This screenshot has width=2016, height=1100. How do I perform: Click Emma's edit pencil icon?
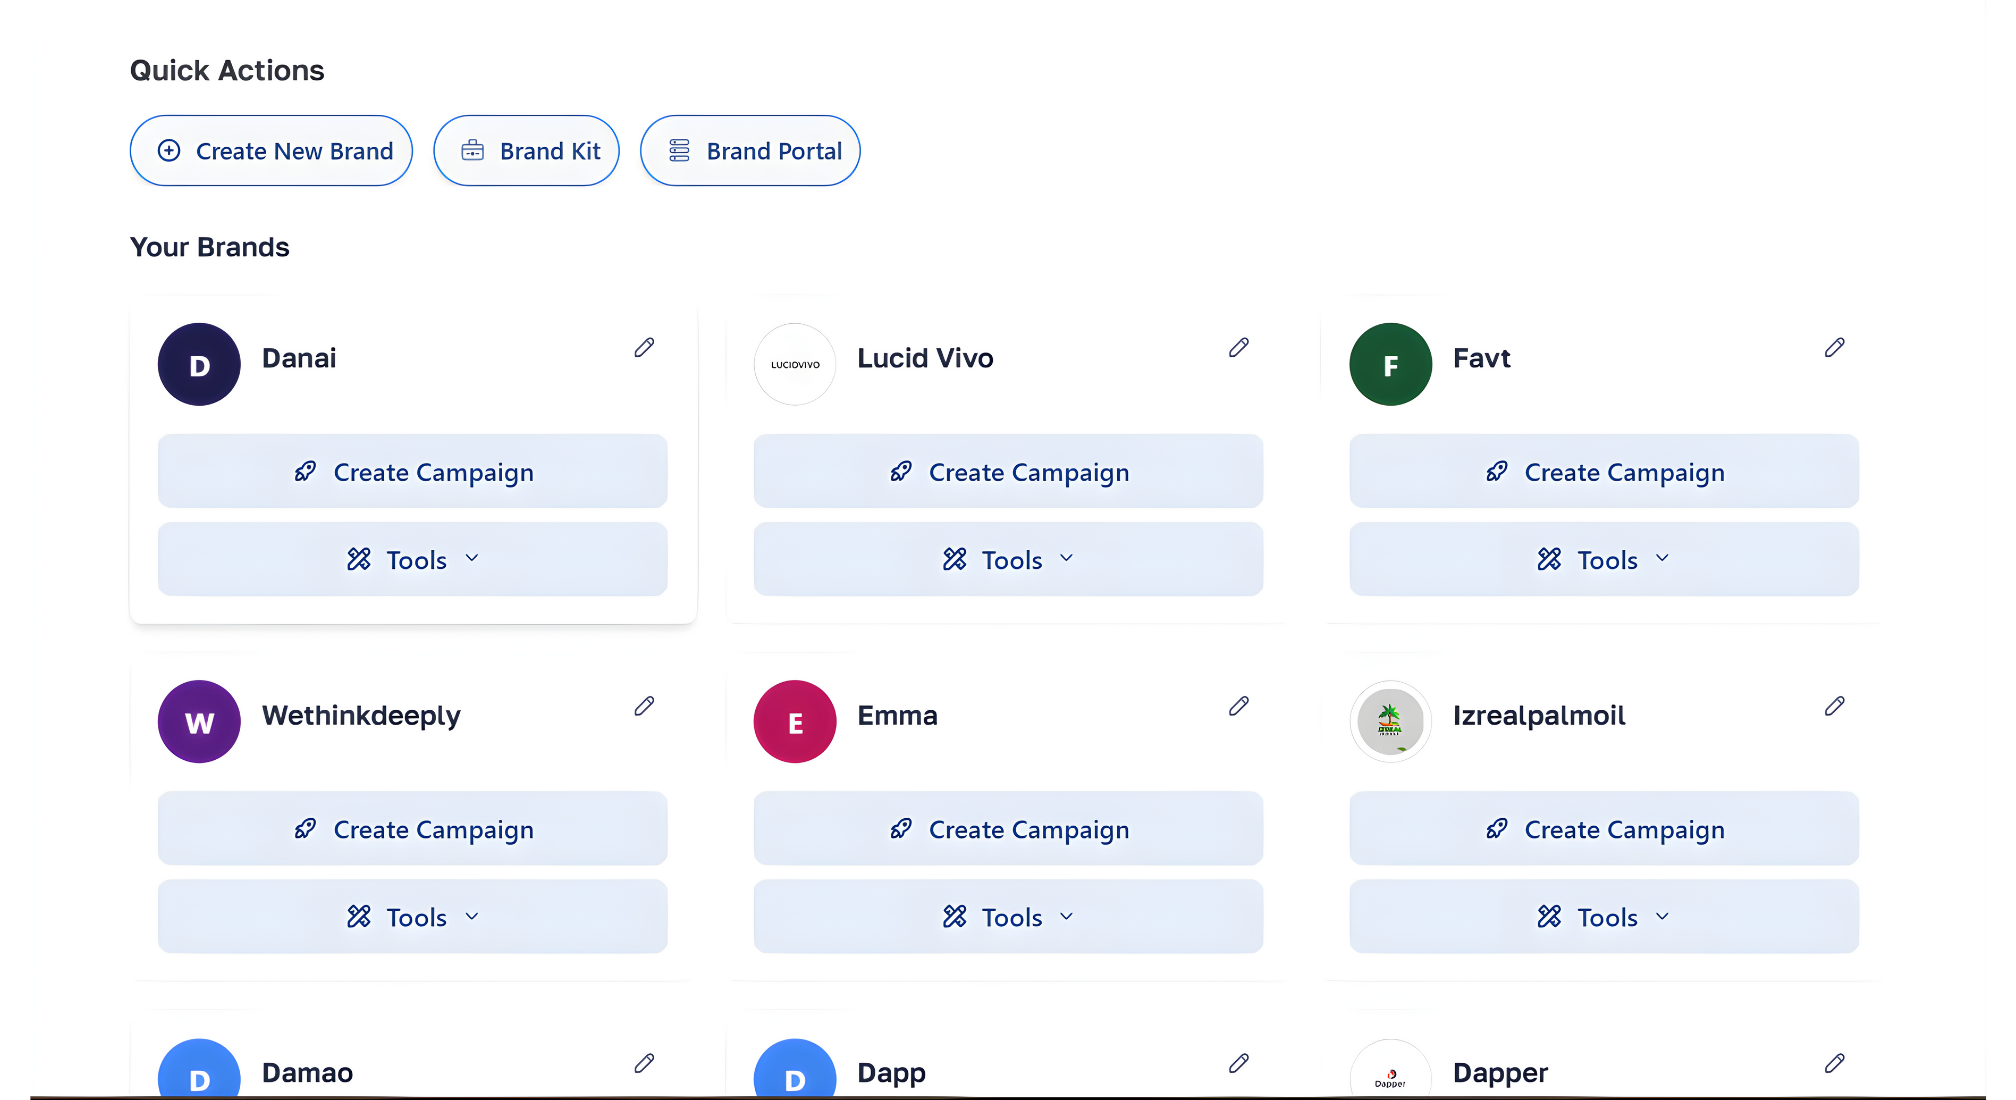tap(1239, 706)
